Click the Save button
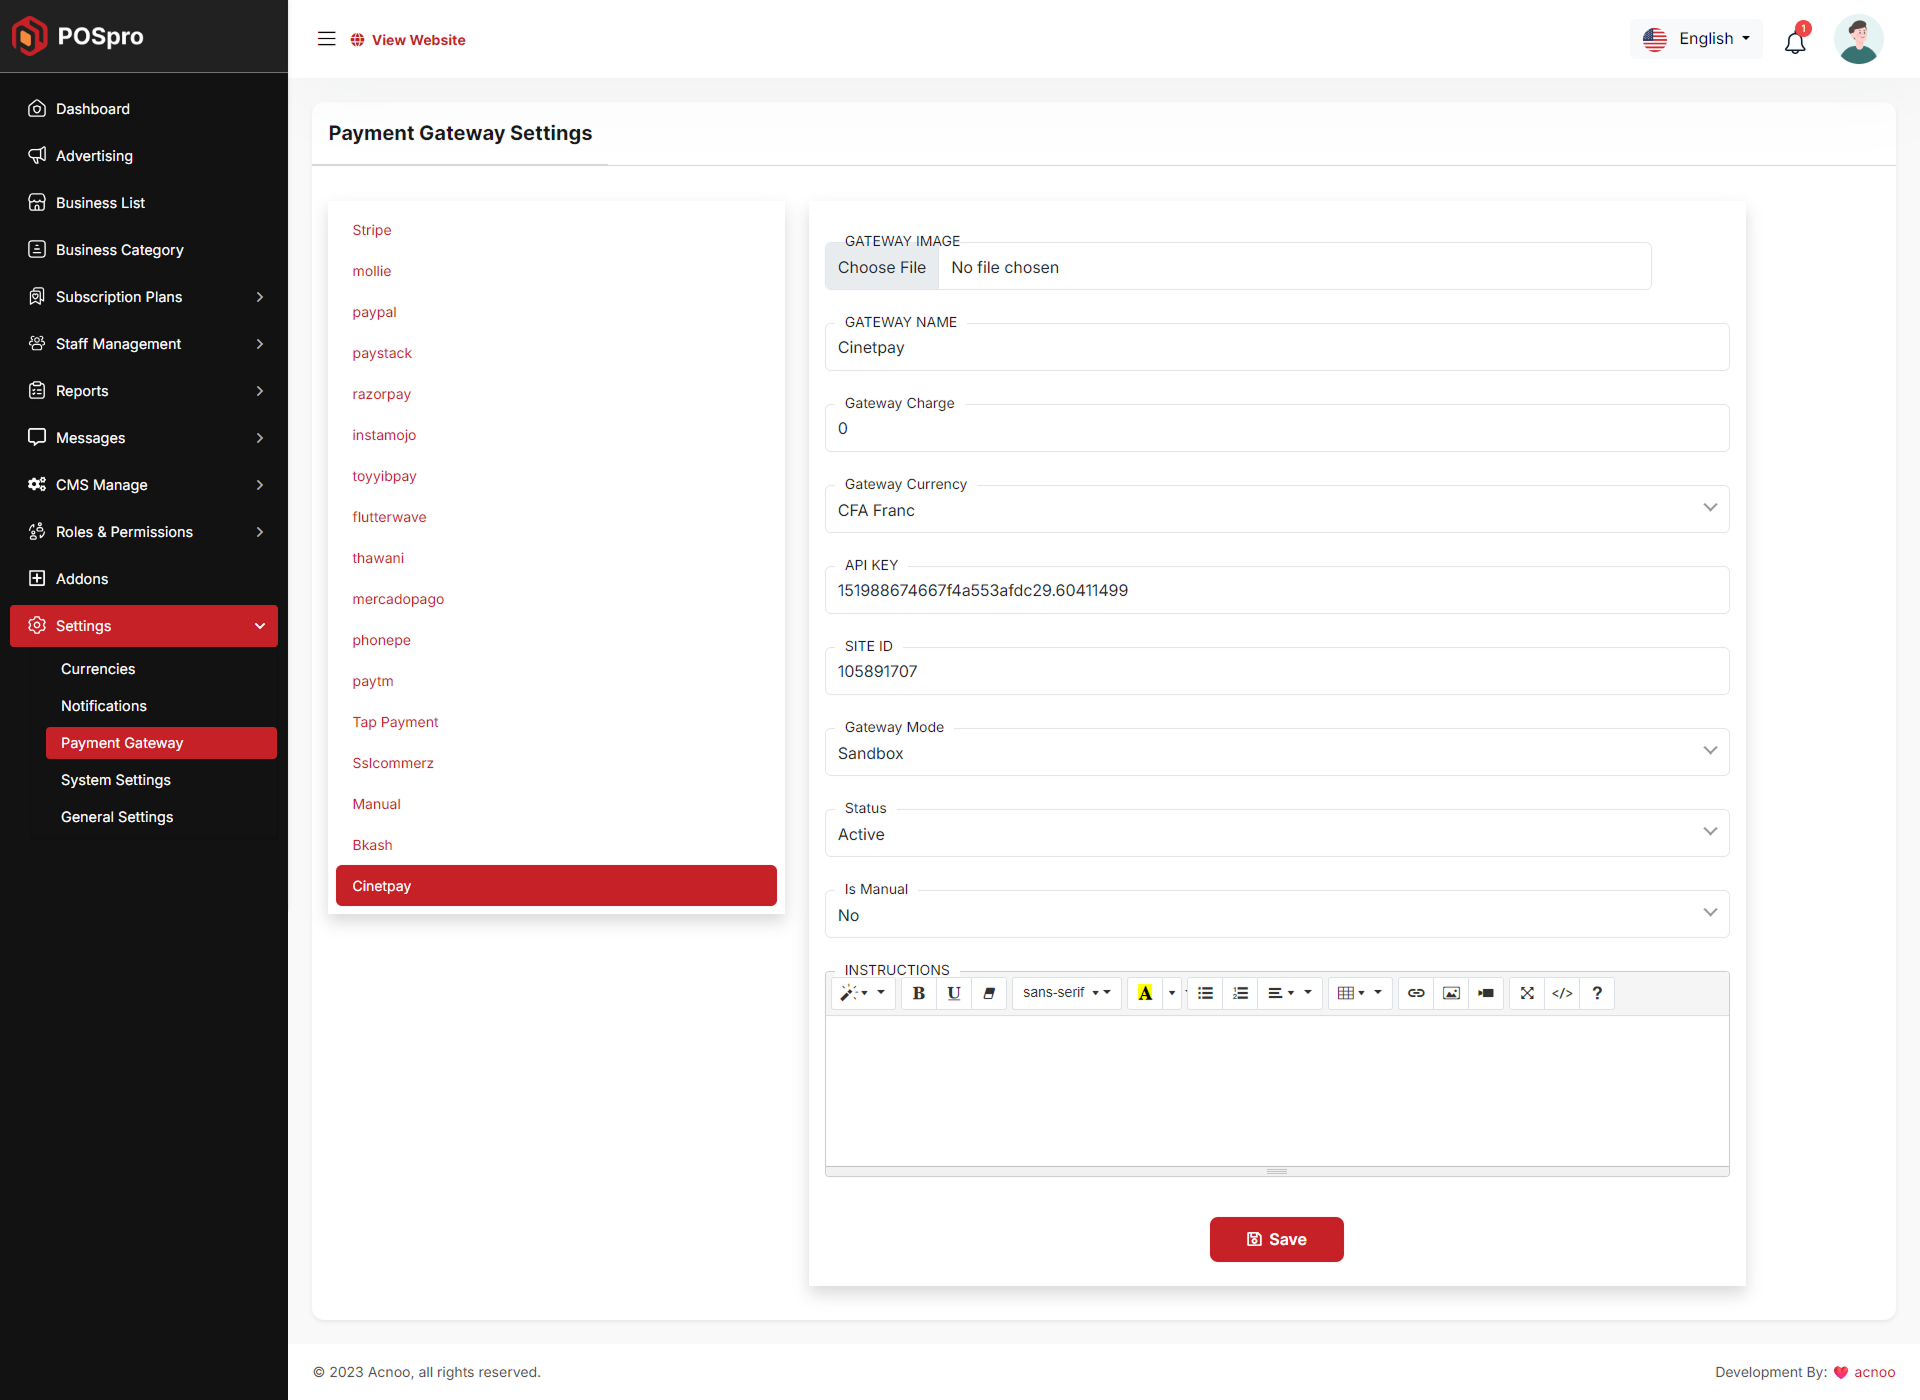The width and height of the screenshot is (1920, 1400). [1276, 1239]
